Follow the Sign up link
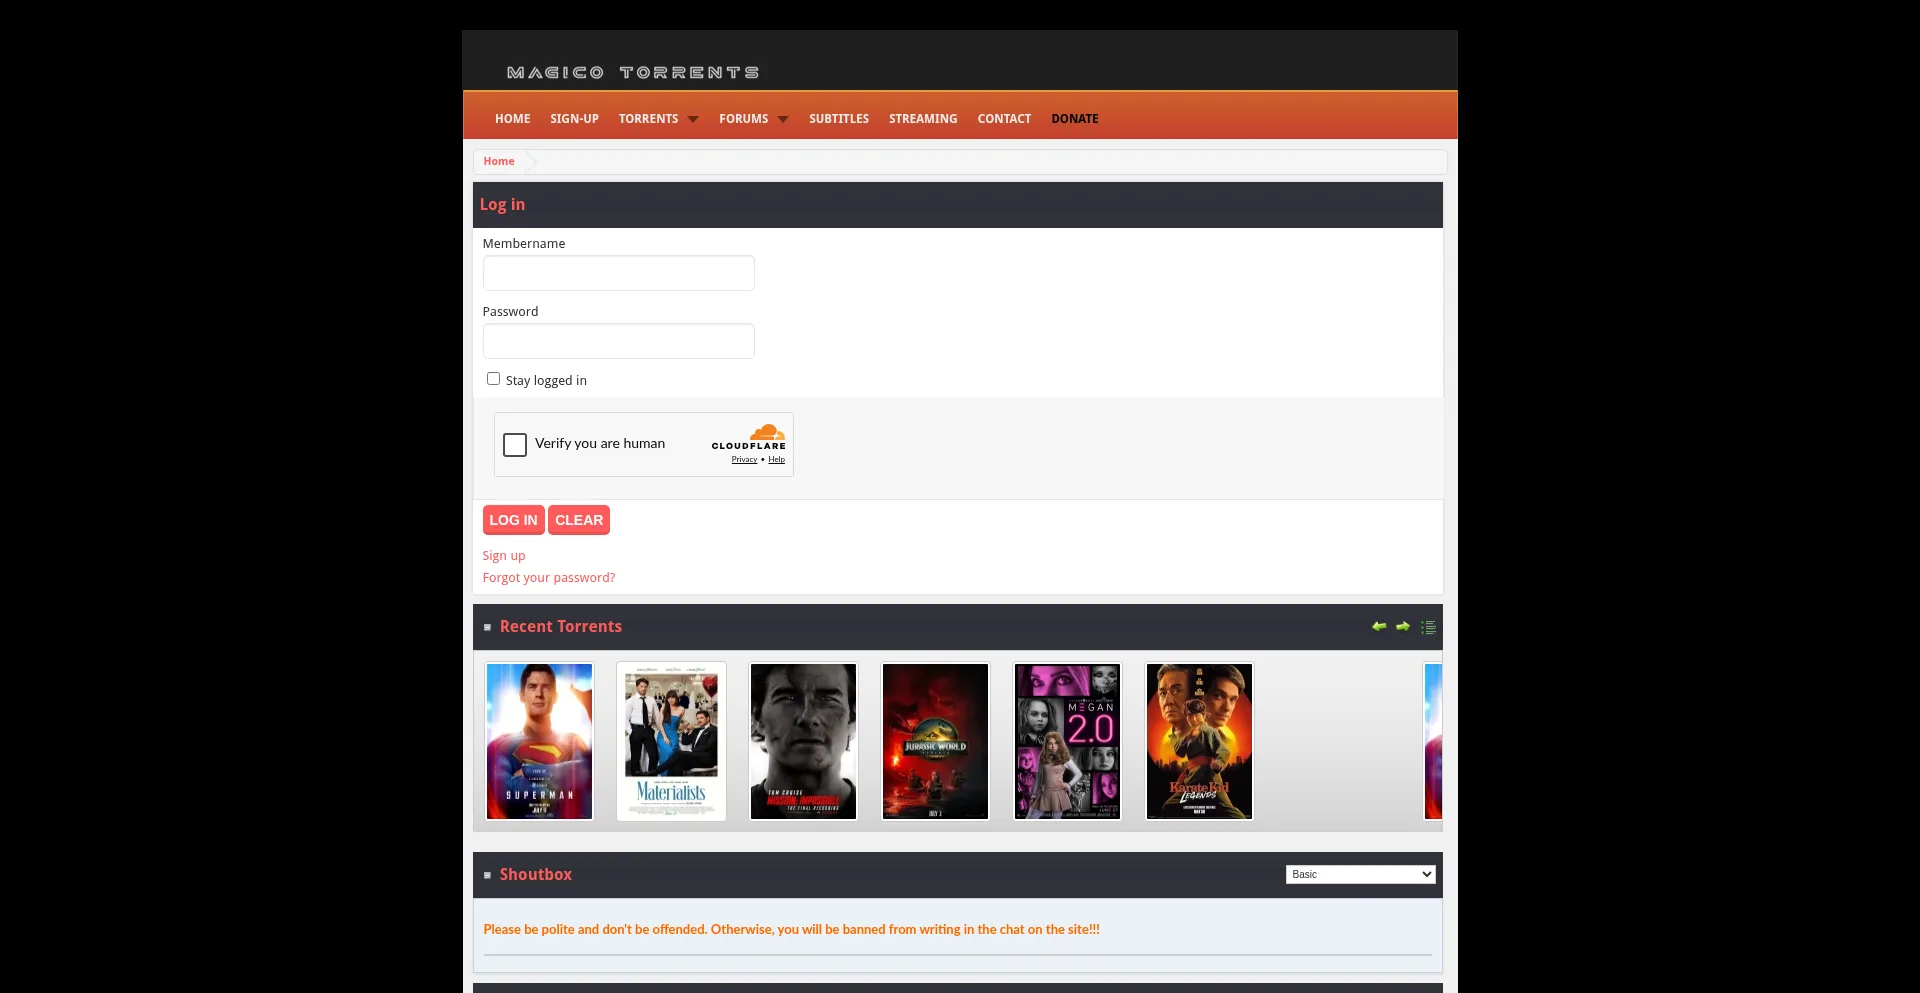1920x993 pixels. 504,556
